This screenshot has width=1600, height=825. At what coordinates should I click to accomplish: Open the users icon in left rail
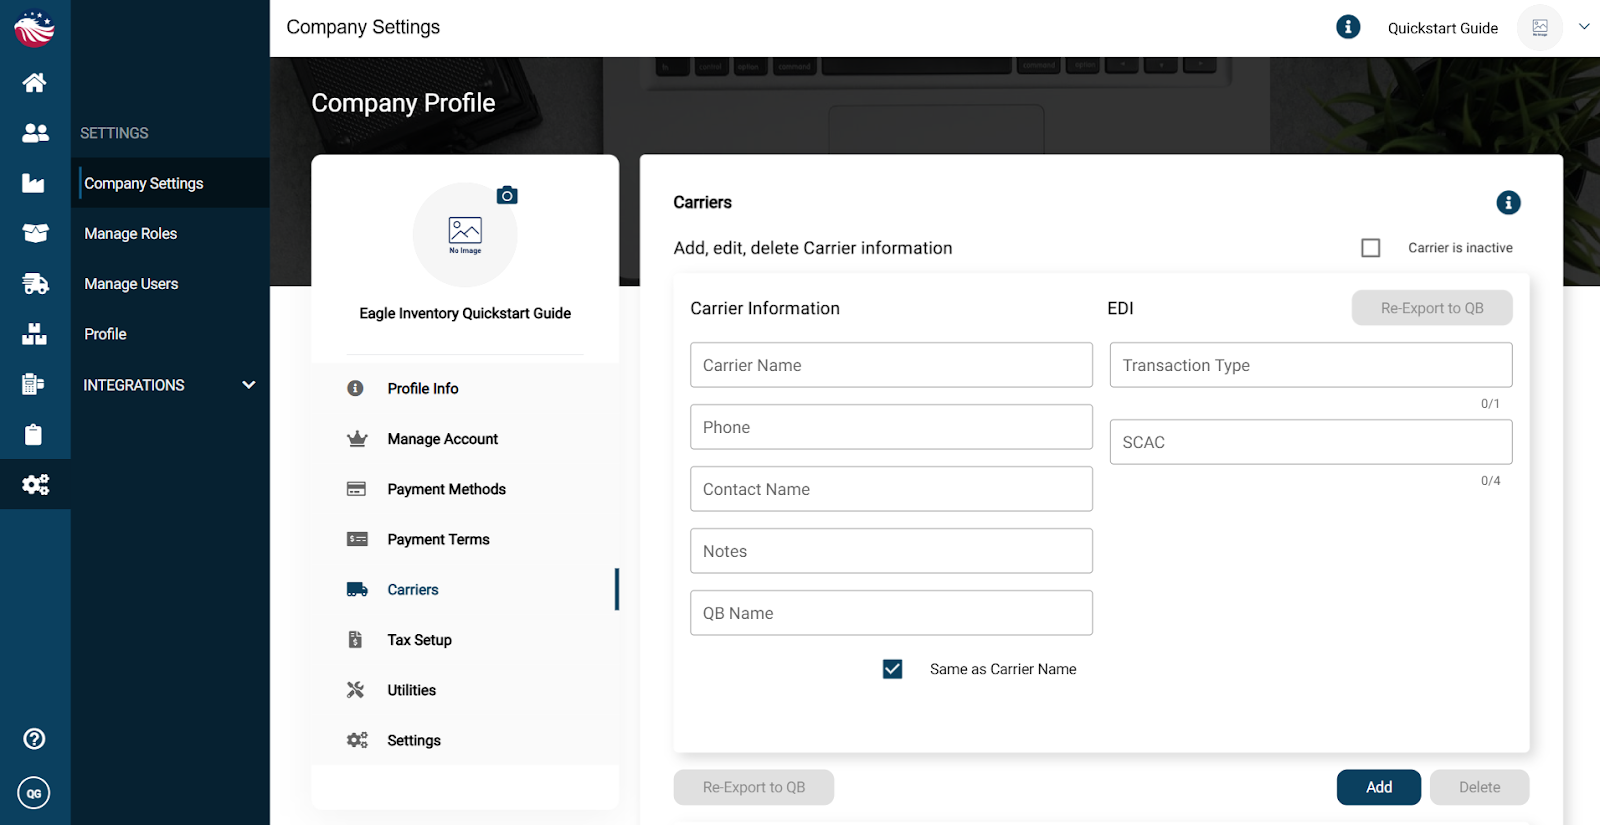pos(35,133)
